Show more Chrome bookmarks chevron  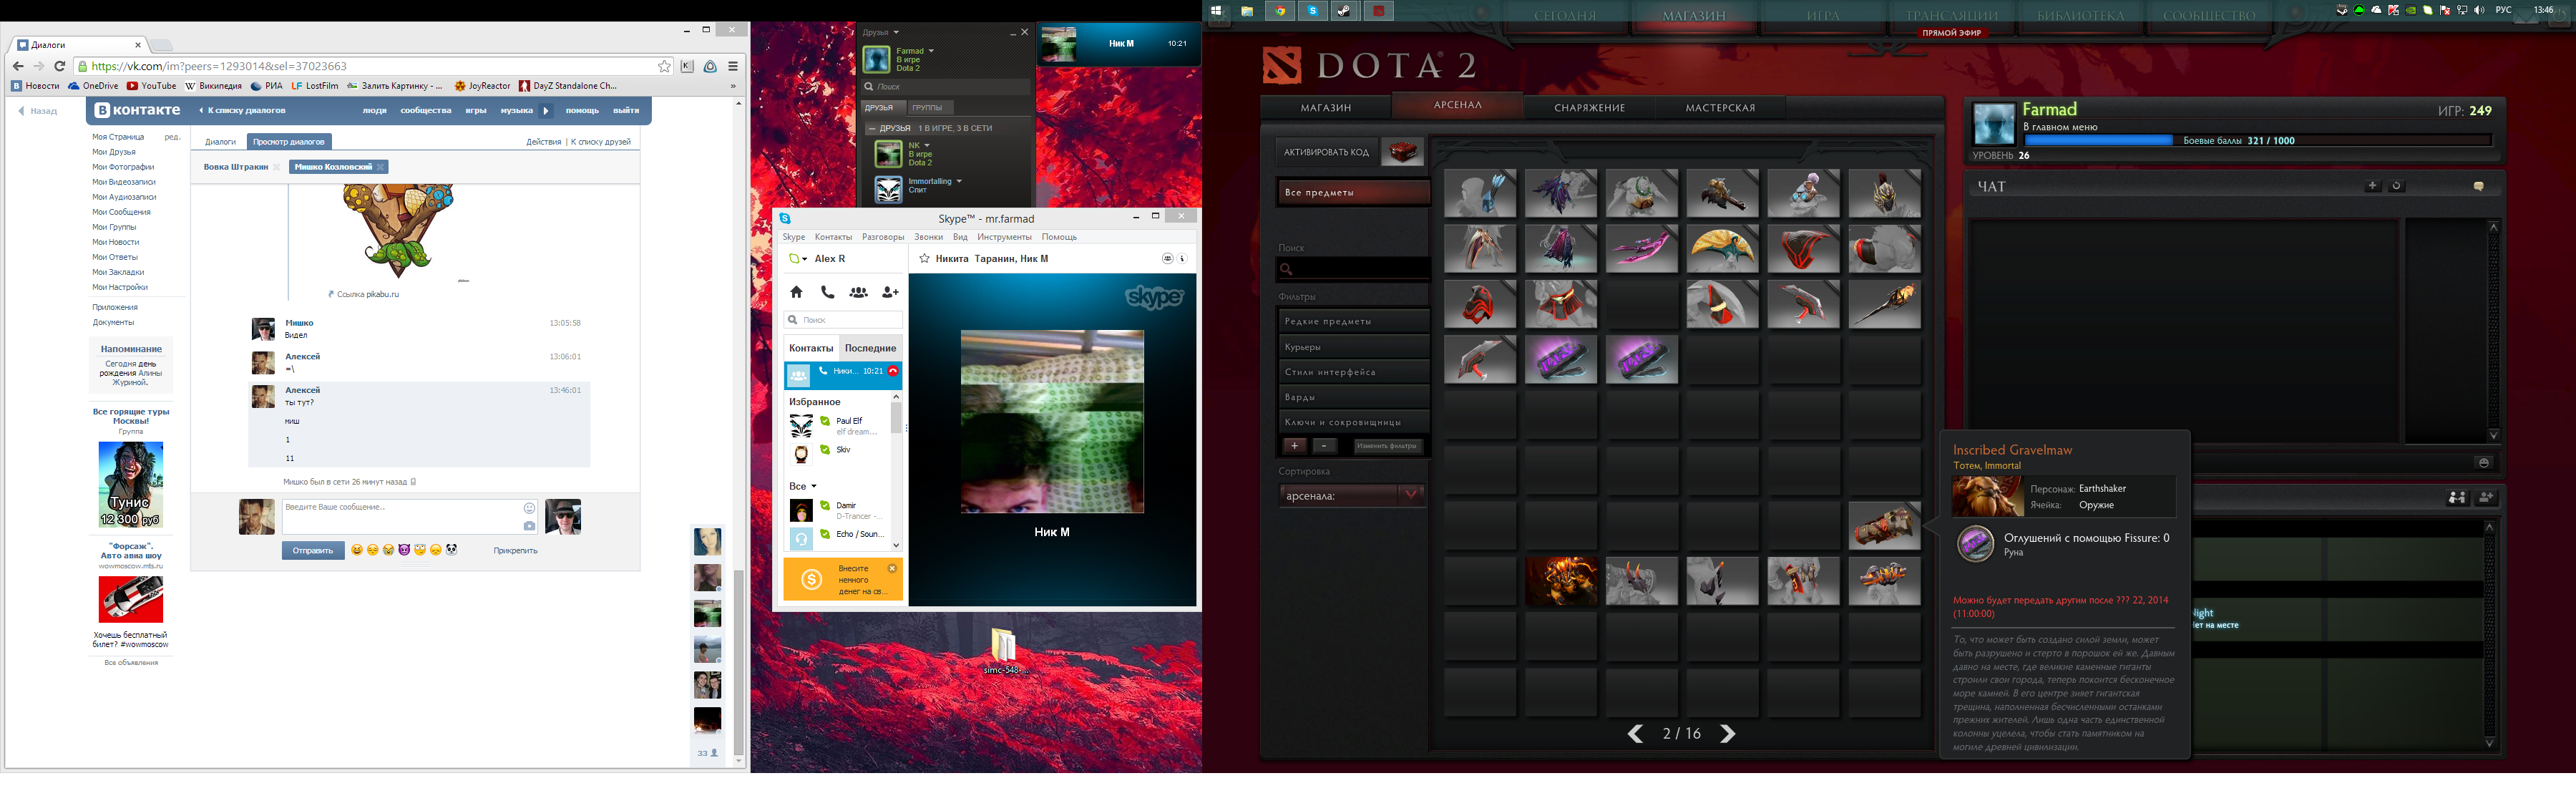tap(733, 86)
